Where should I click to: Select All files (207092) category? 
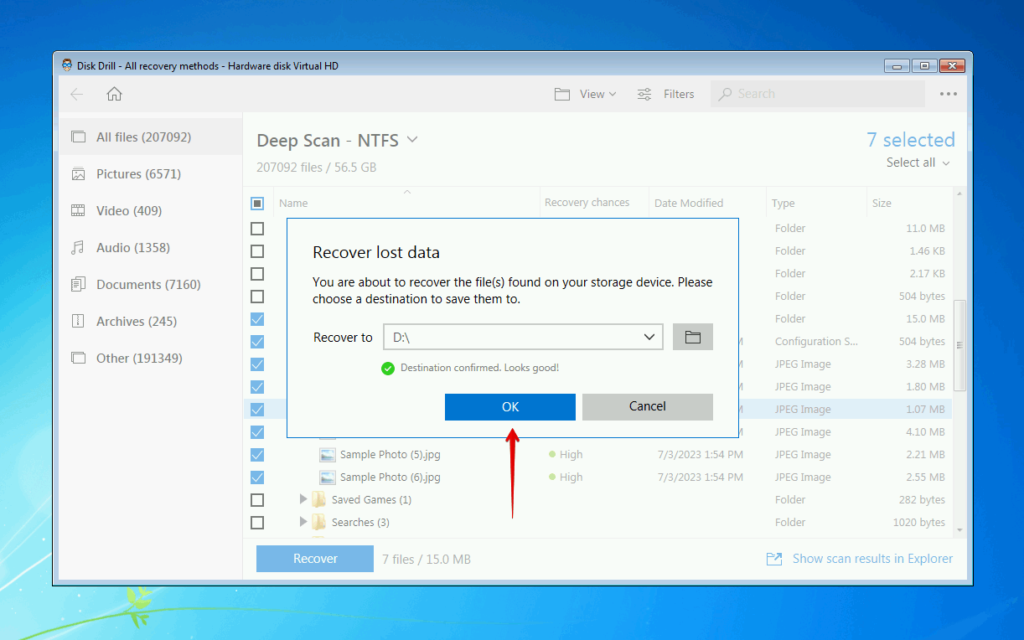[x=151, y=137]
